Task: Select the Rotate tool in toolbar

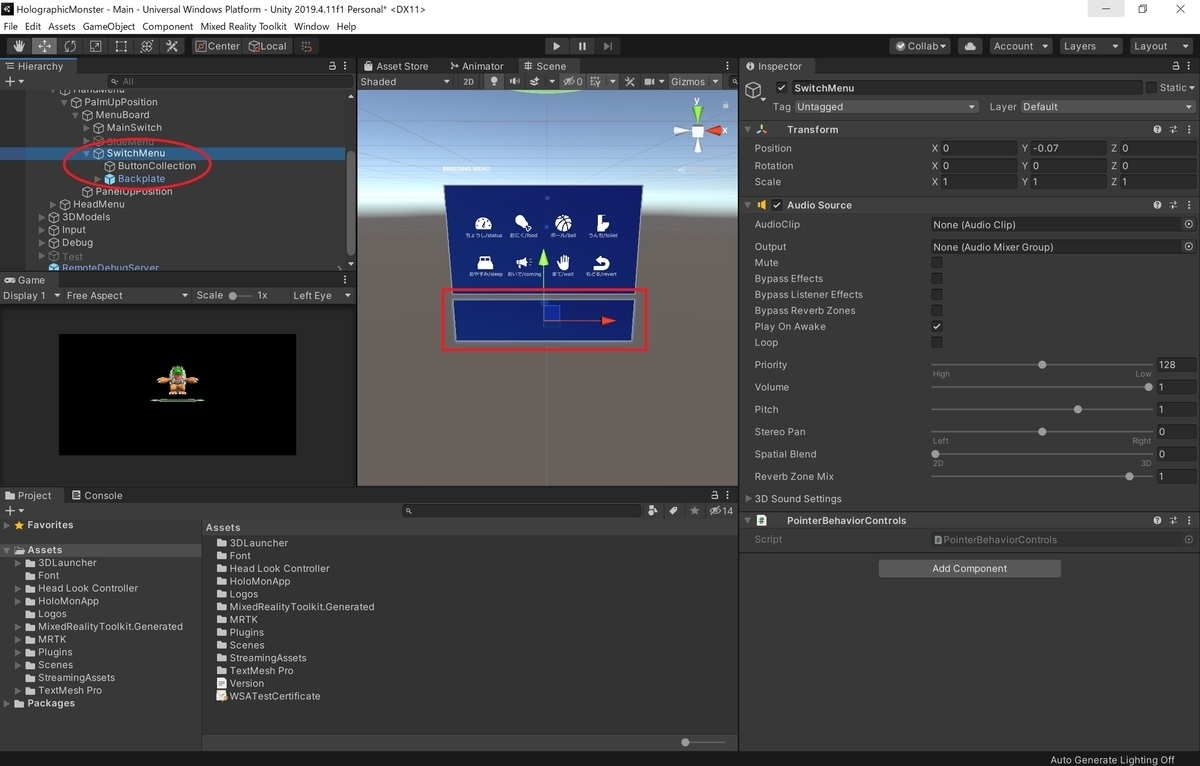Action: coord(70,46)
